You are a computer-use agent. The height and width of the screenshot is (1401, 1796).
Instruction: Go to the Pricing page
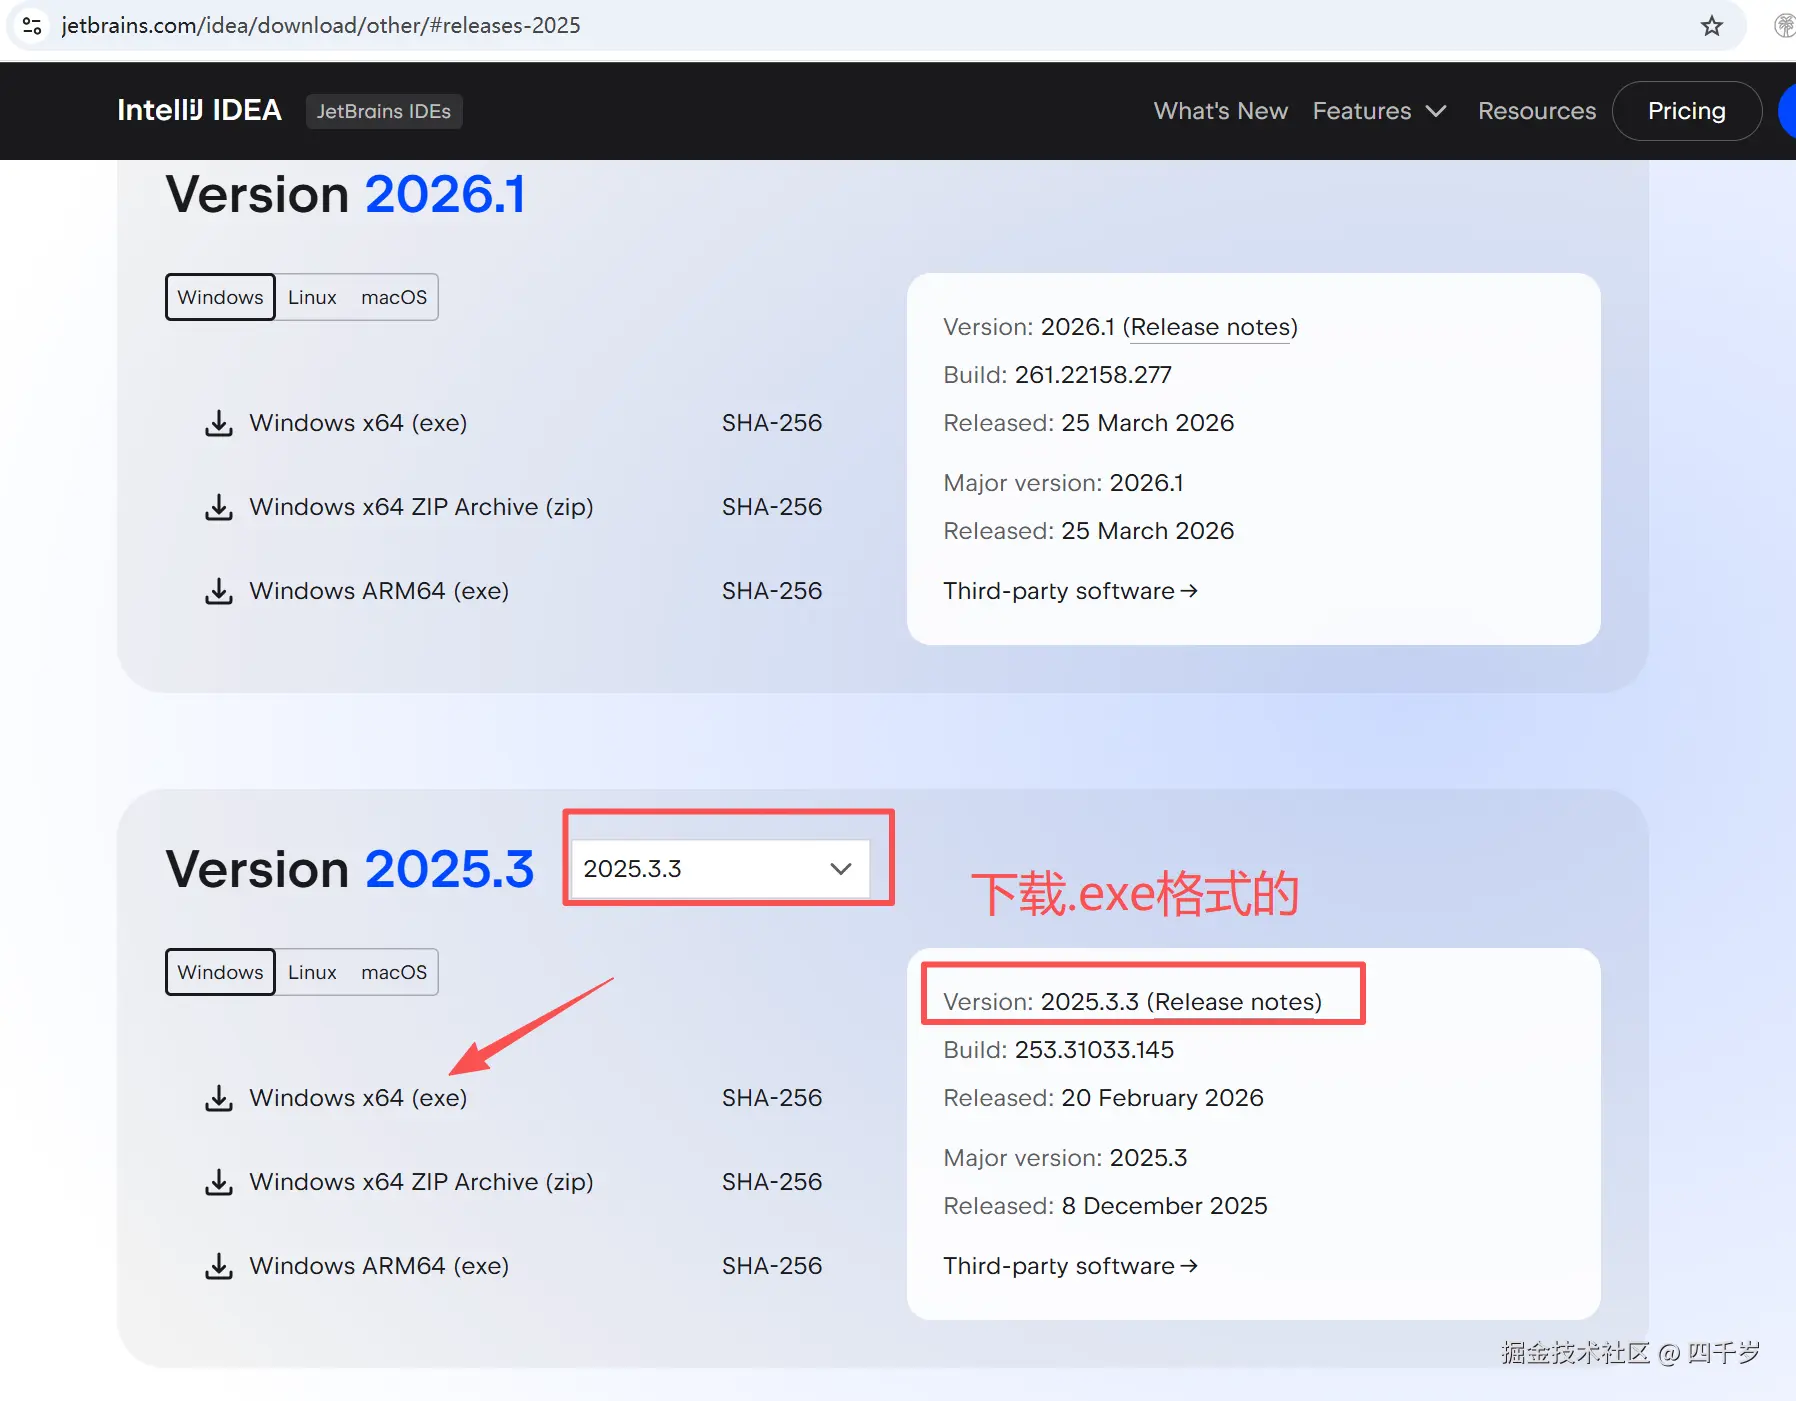click(x=1686, y=111)
